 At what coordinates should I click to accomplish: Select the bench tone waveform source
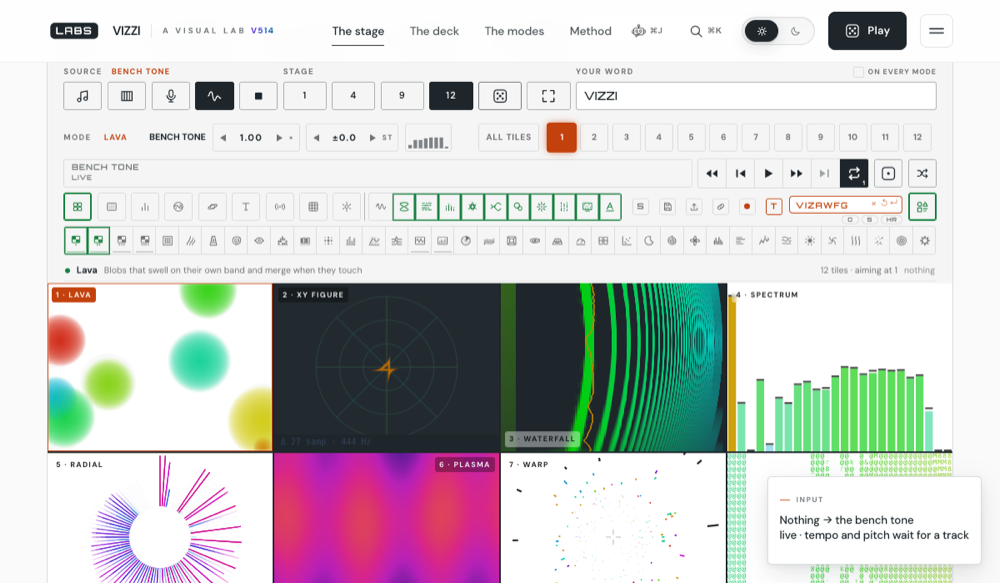tap(214, 96)
